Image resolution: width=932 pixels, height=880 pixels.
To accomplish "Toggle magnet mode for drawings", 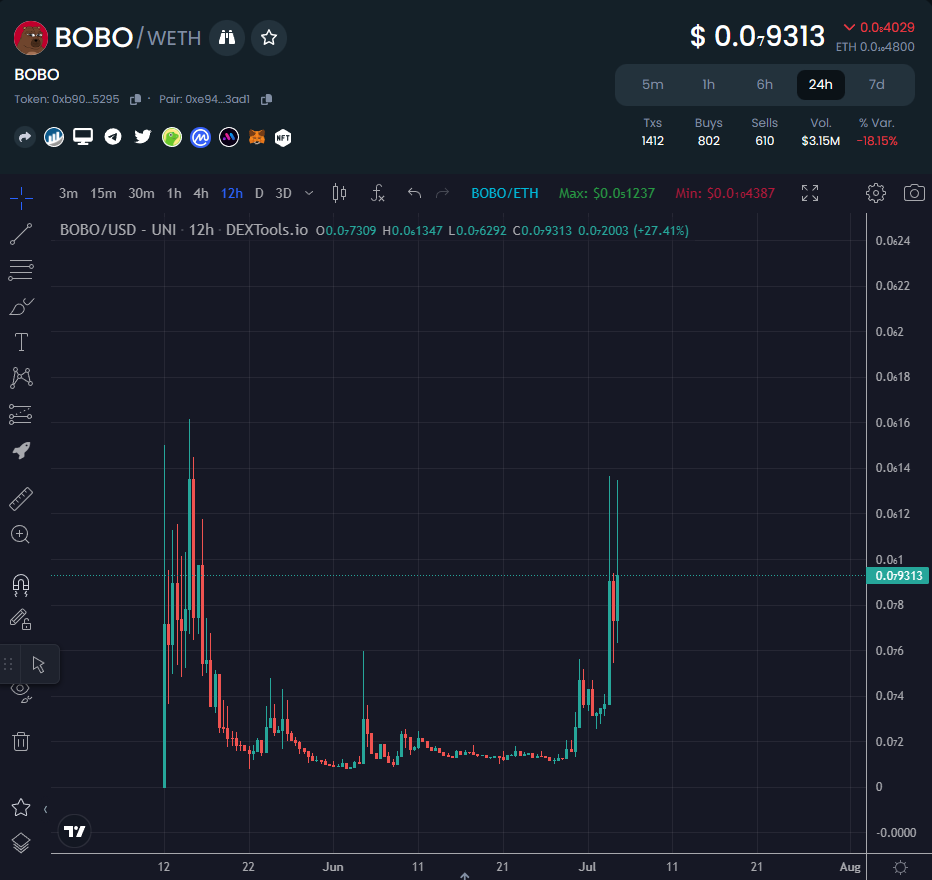I will click(x=21, y=585).
